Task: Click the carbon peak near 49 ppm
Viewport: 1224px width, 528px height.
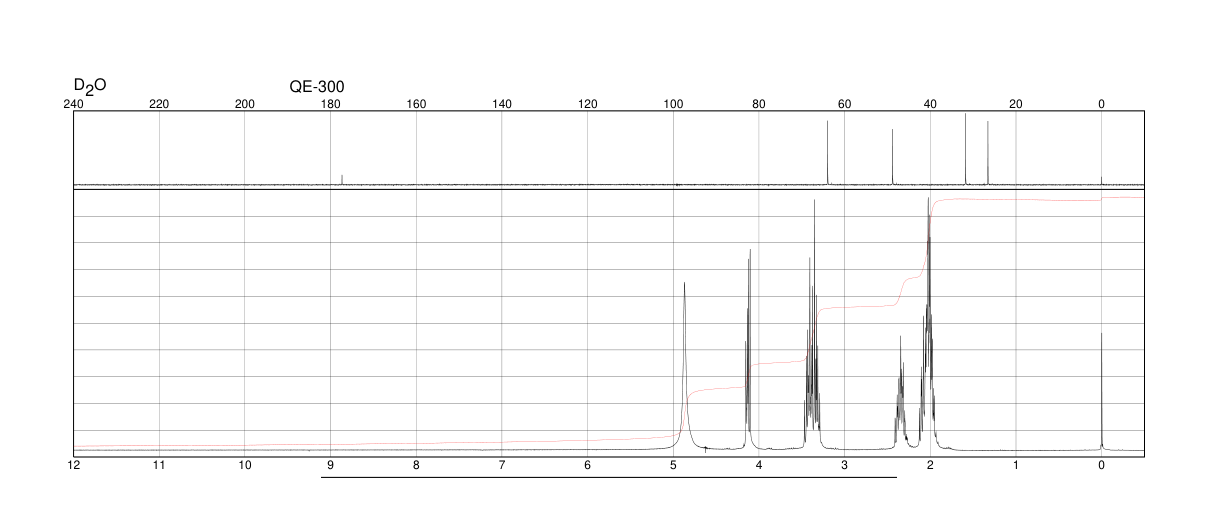Action: [x=892, y=157]
